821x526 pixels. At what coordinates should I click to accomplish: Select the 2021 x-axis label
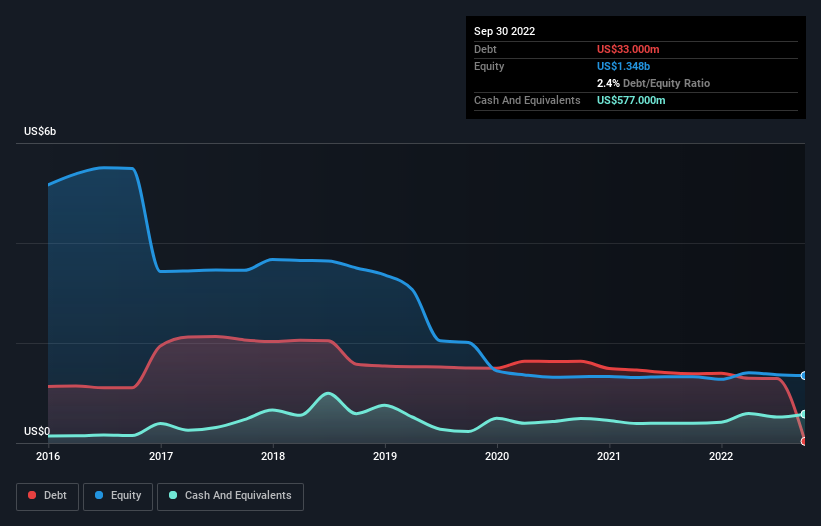point(609,456)
